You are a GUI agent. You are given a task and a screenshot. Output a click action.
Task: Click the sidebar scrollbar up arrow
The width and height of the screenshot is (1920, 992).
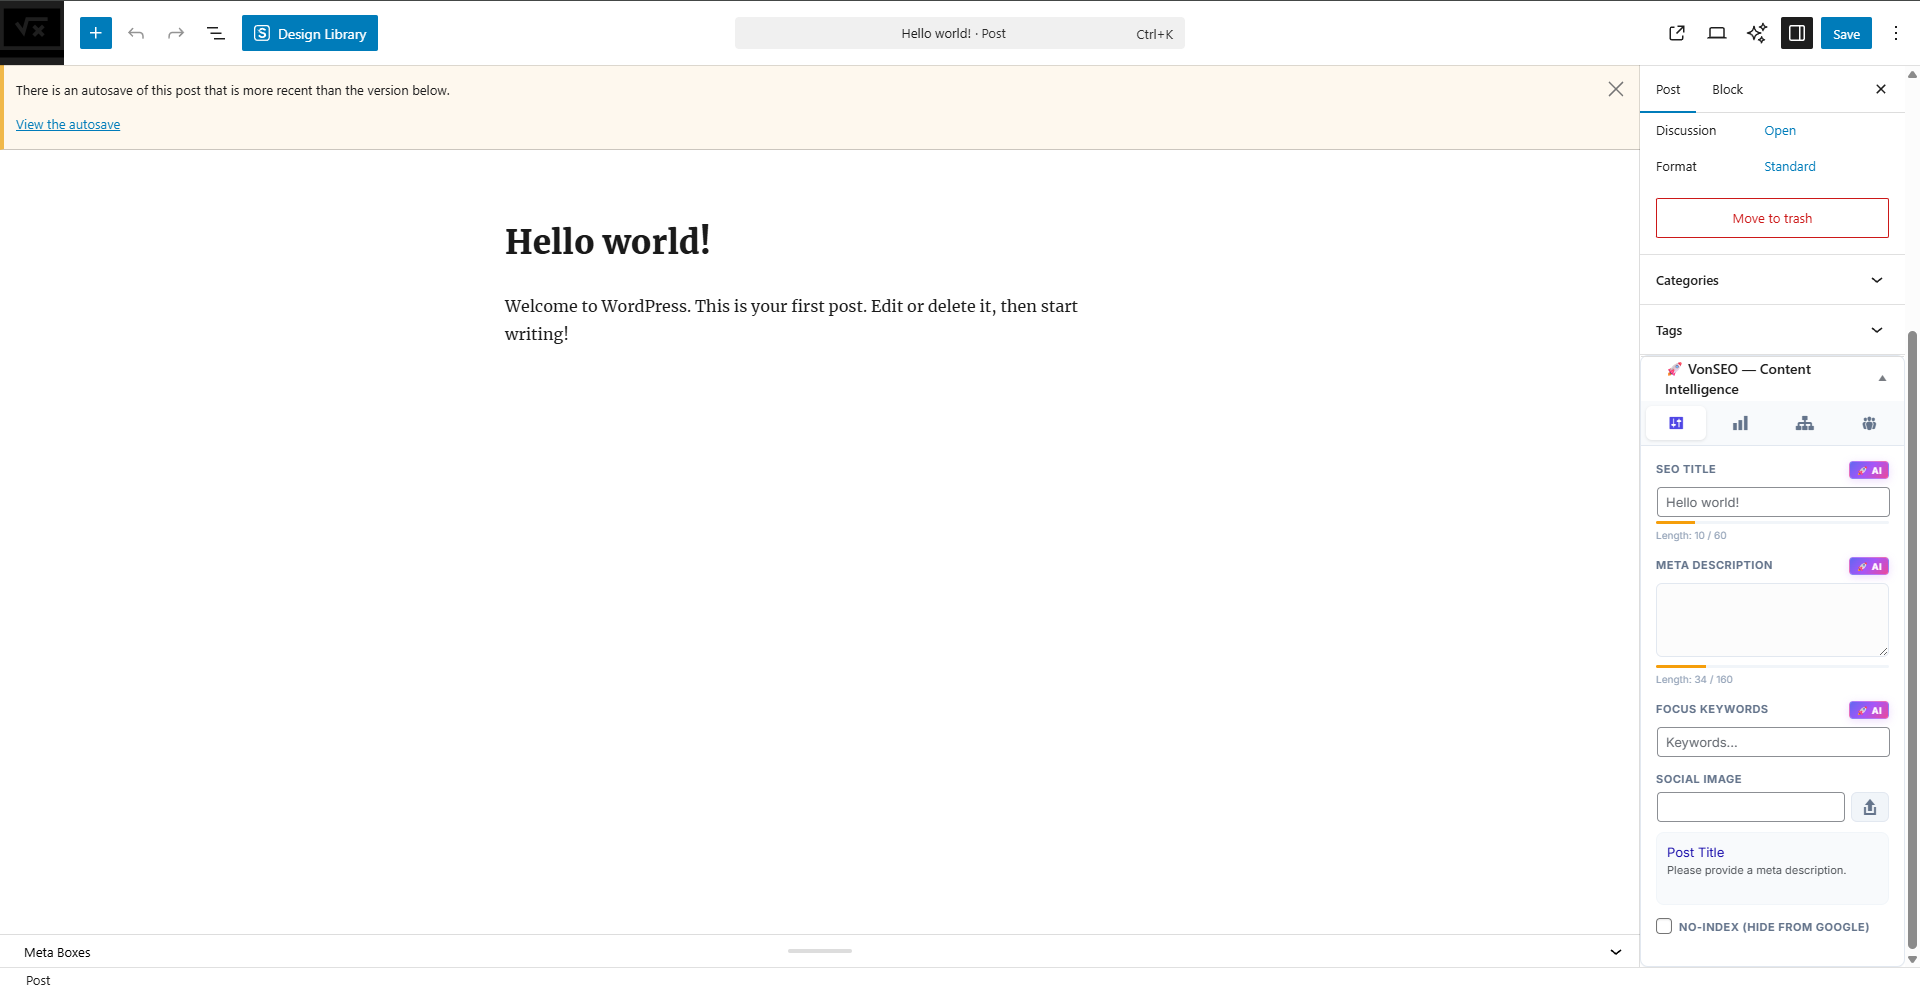1912,74
